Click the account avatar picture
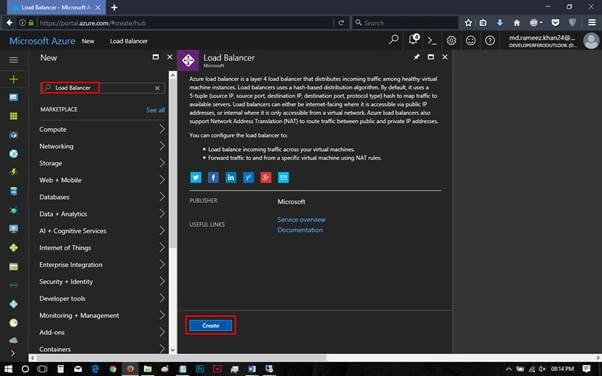602x376 pixels. (x=591, y=40)
